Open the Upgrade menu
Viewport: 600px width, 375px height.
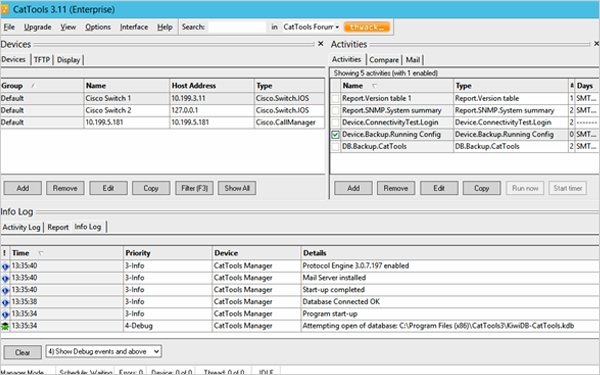pos(38,27)
